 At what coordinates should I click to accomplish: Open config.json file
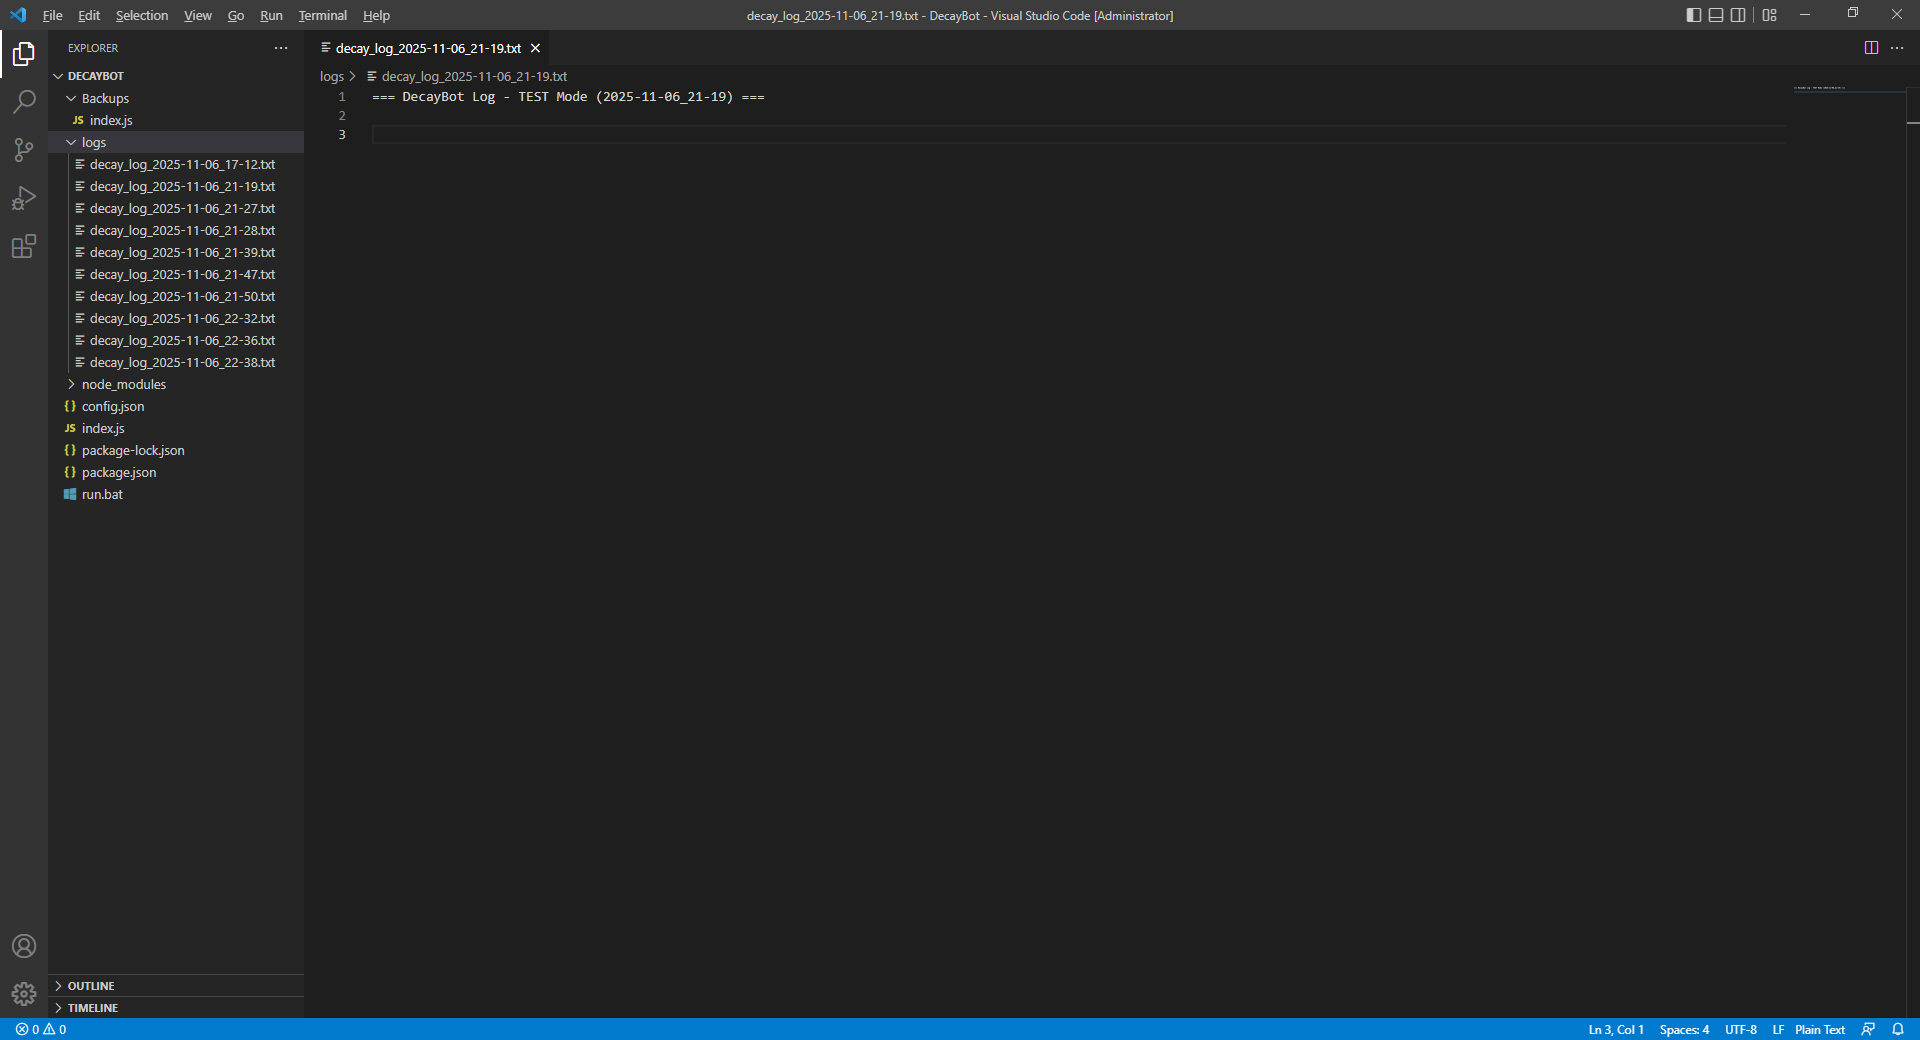point(176,406)
